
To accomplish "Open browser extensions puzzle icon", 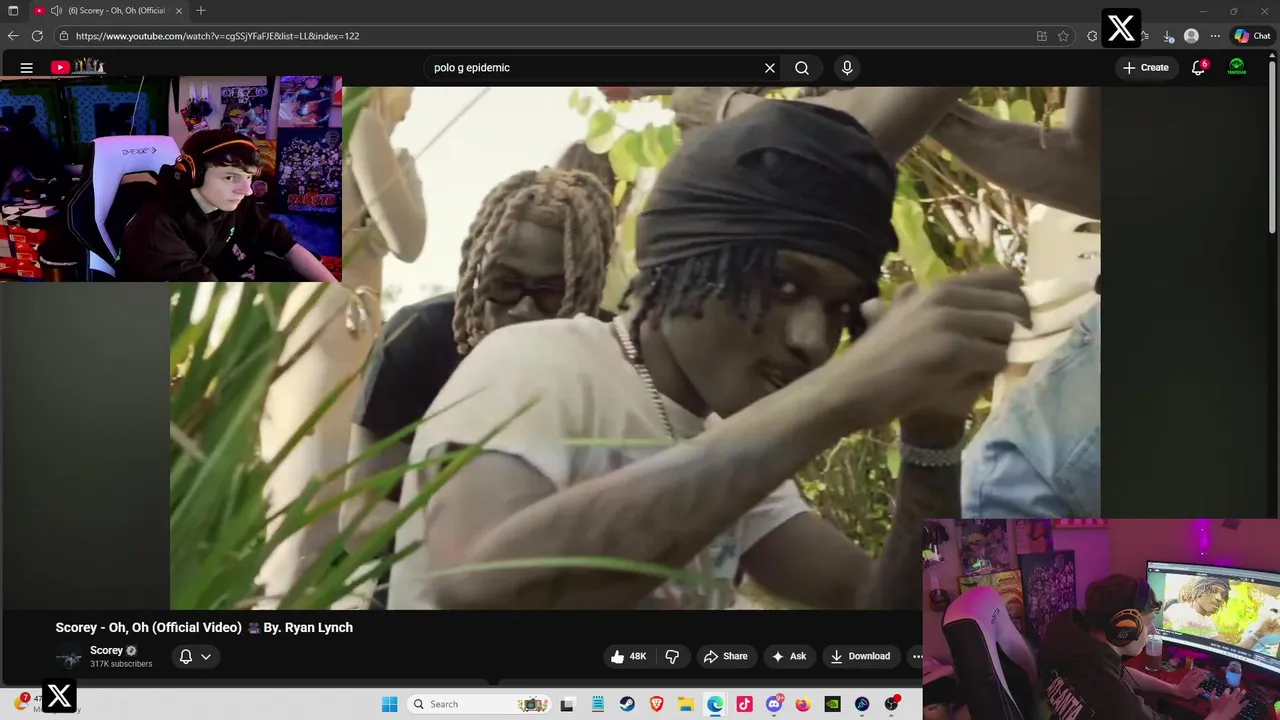I will pos(1092,36).
